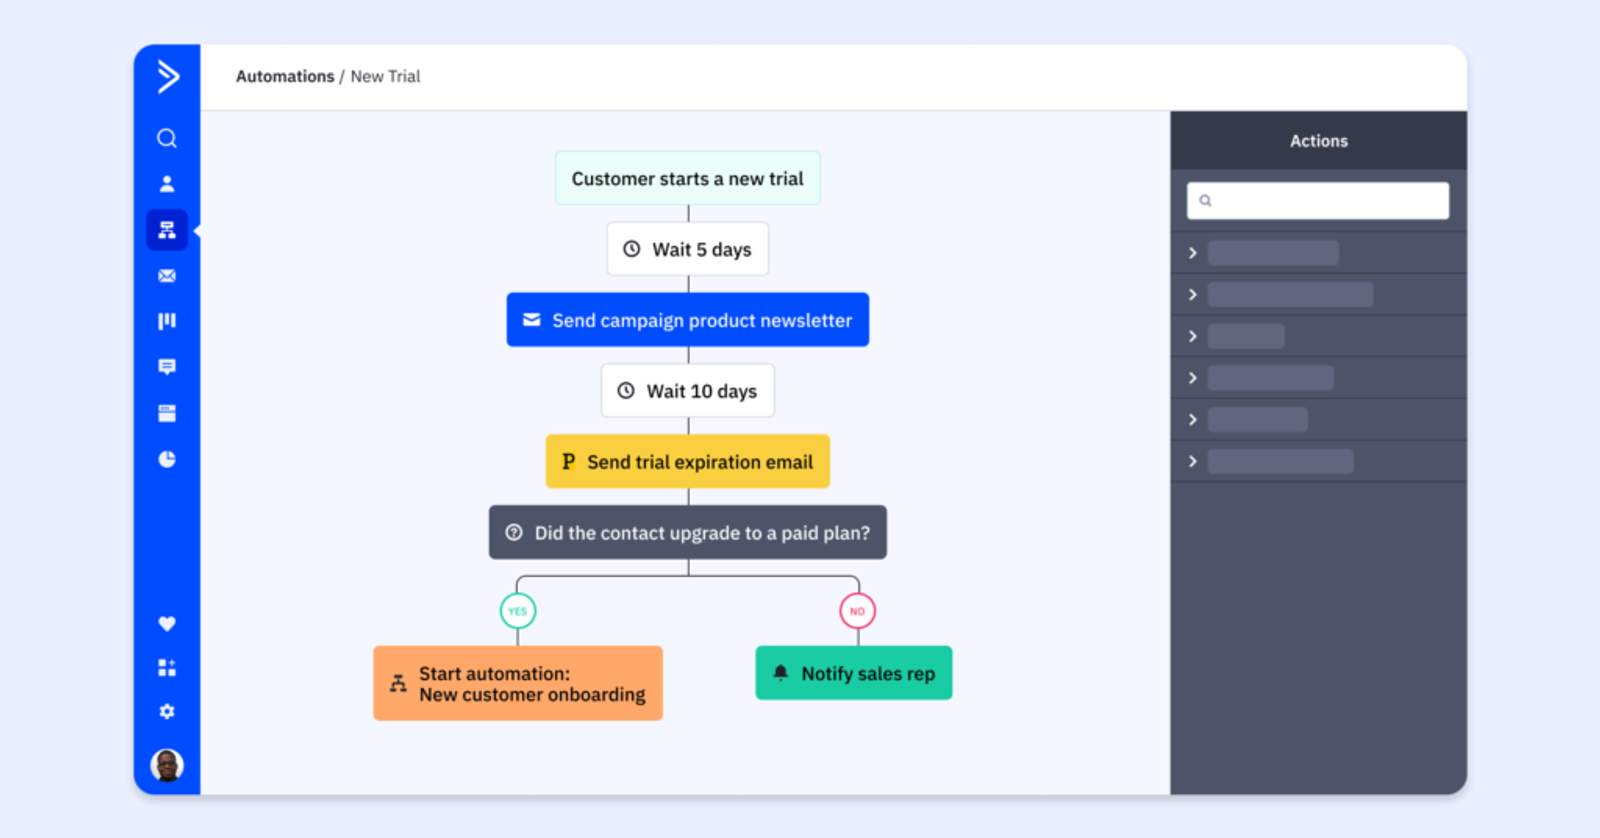Open the Deals pipeline board icon
1600x838 pixels.
pyautogui.click(x=167, y=321)
